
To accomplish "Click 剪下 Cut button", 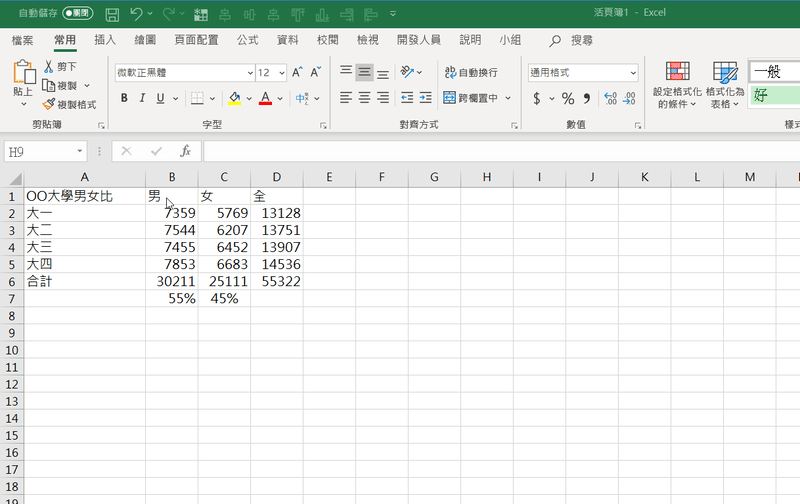I will pyautogui.click(x=60, y=66).
